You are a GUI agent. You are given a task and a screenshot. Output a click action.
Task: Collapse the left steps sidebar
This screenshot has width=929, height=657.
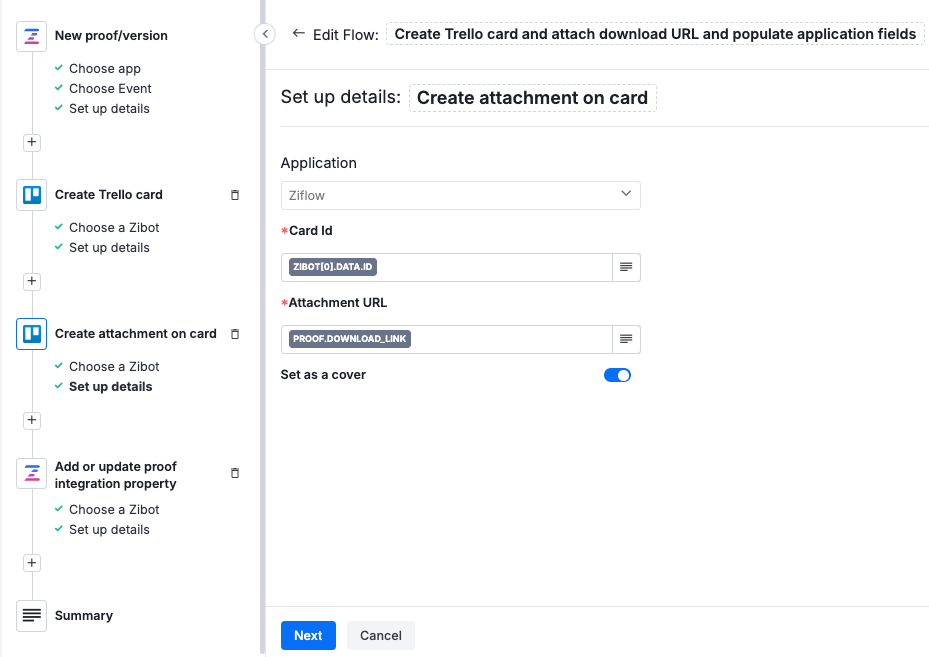265,34
